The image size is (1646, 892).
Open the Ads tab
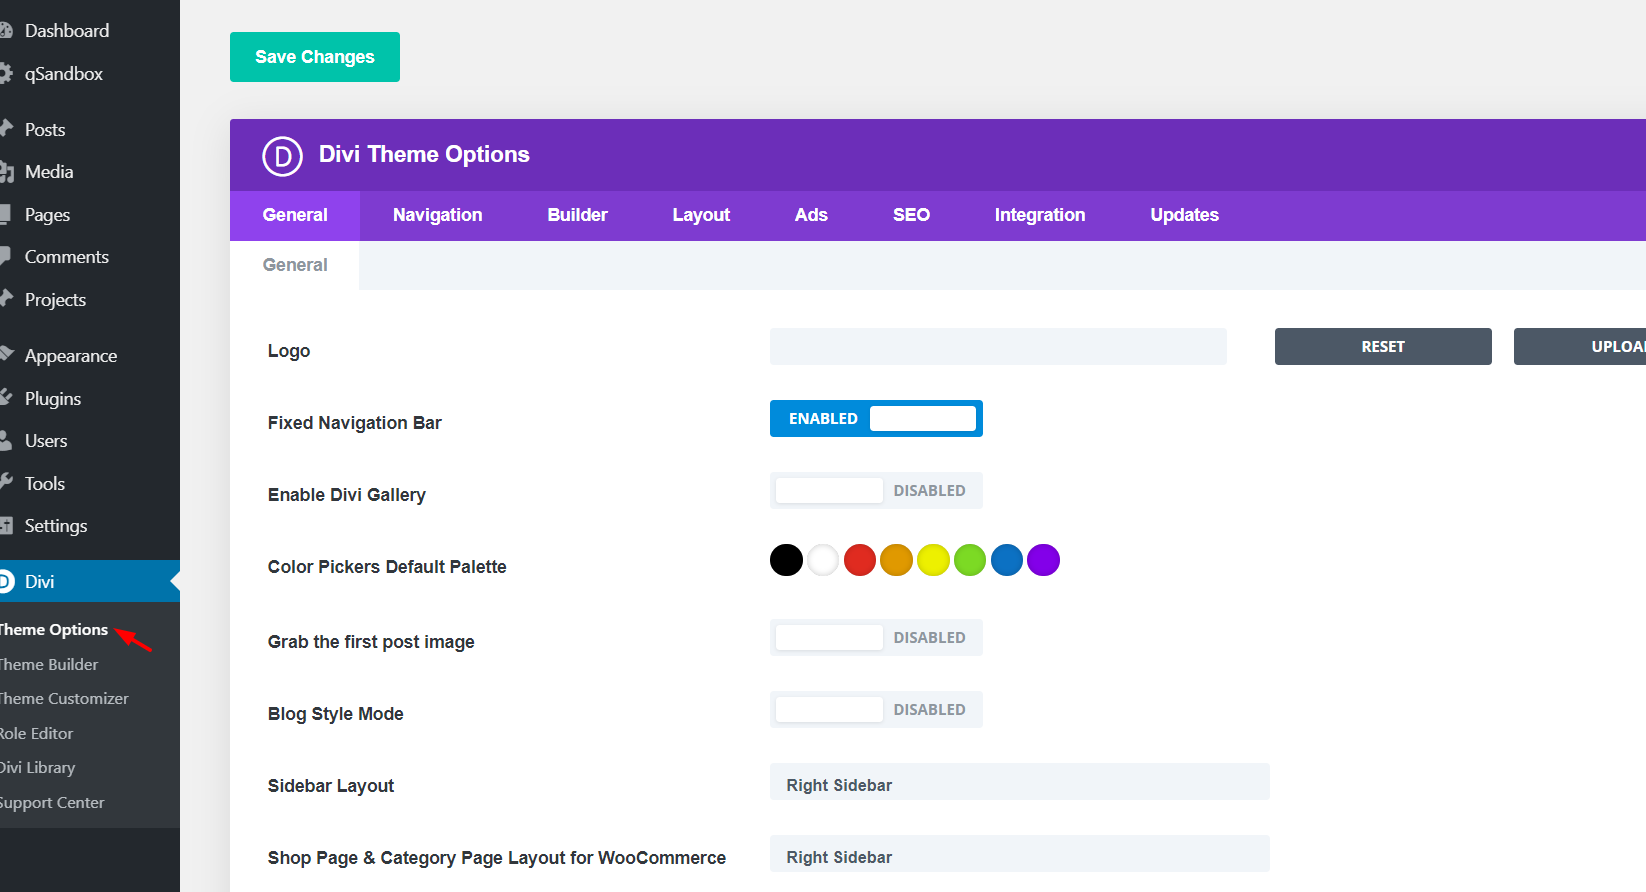point(811,215)
